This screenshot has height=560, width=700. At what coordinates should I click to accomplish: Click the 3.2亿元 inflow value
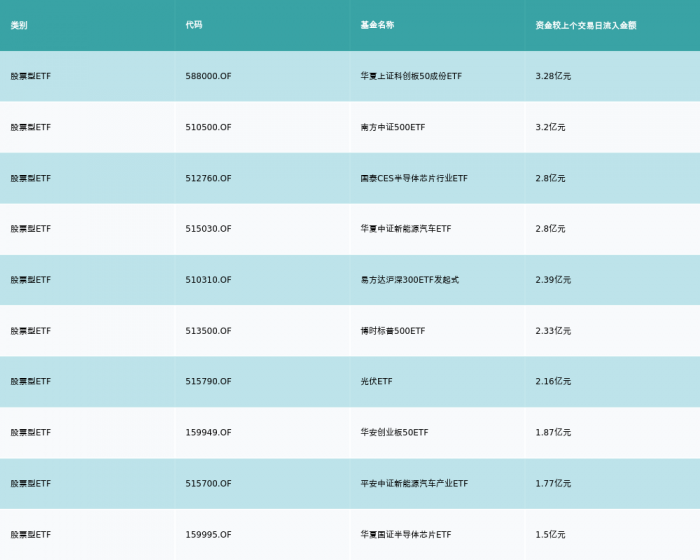click(x=550, y=127)
